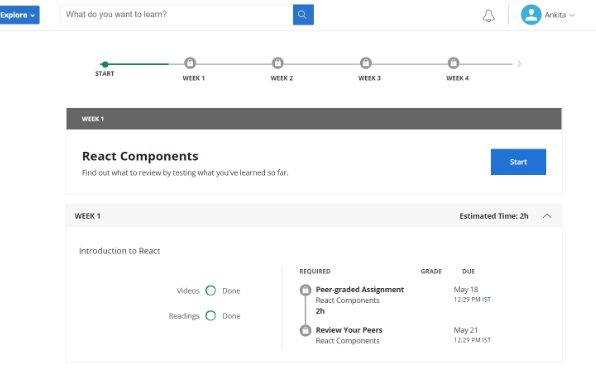Click lock icon beside Review Your Peers
The width and height of the screenshot is (596, 374).
305,330
